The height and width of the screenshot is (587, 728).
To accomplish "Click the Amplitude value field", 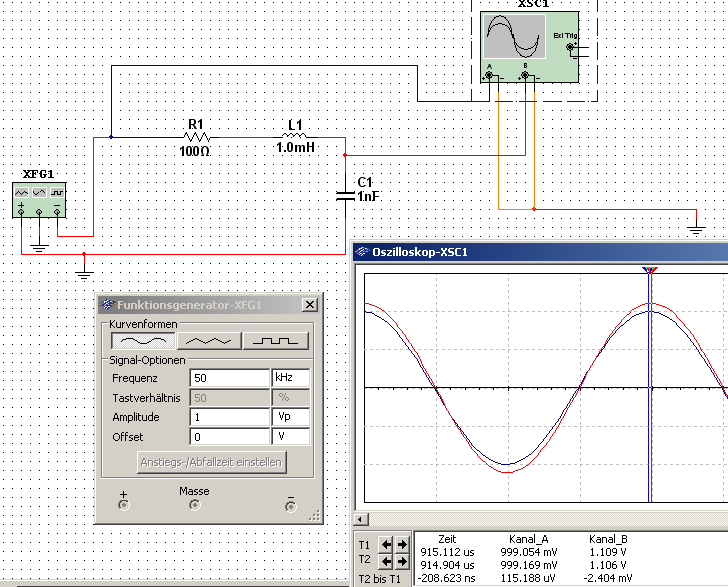I will click(x=229, y=417).
